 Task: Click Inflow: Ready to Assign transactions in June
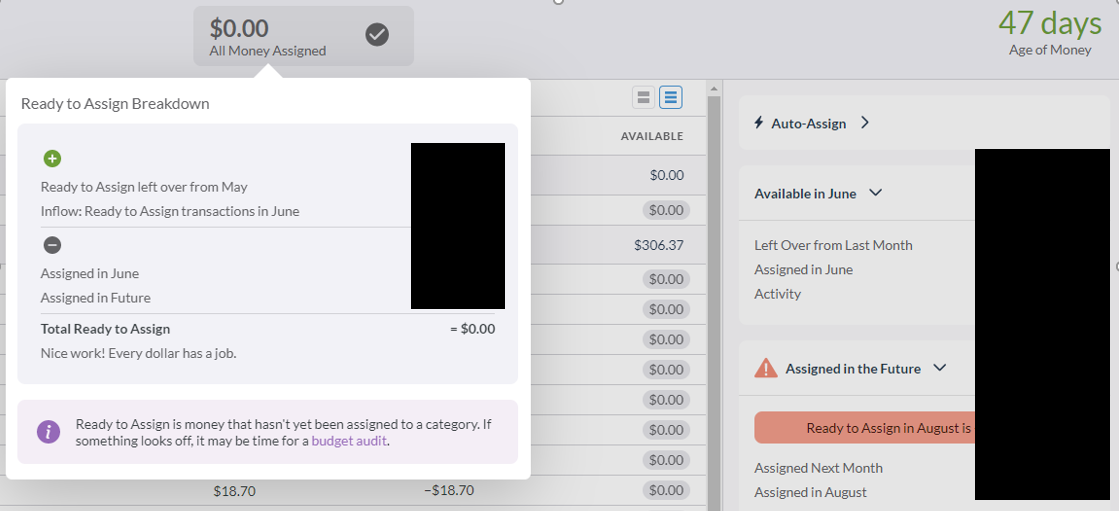click(x=170, y=211)
